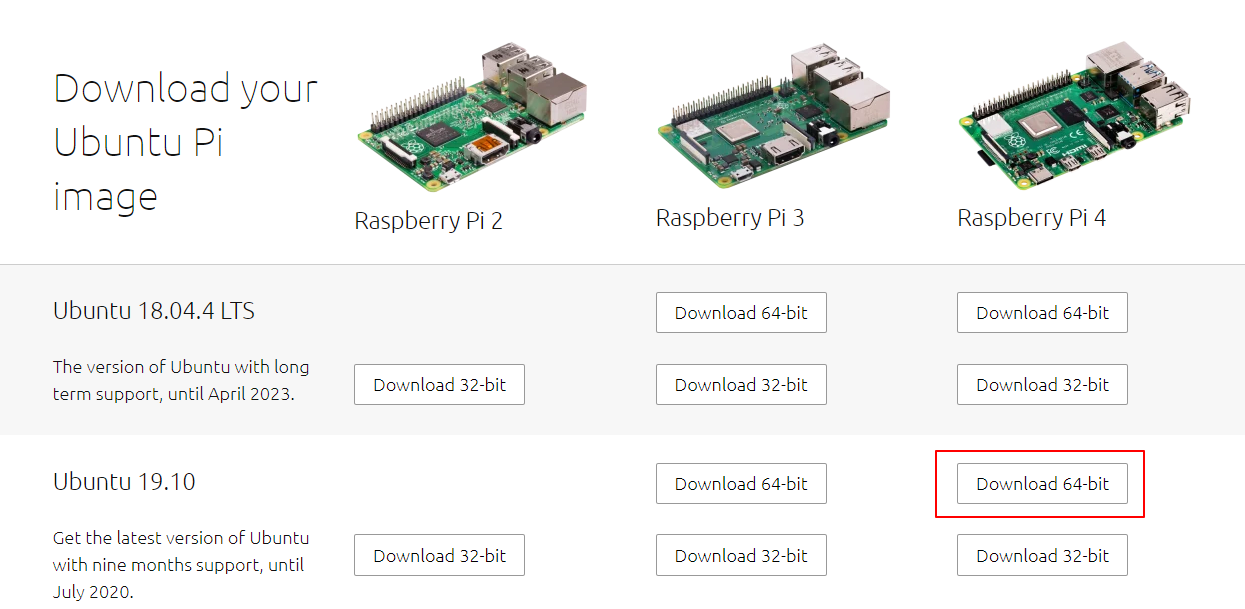This screenshot has height=609, width=1245.
Task: Download Ubuntu 18.04.4 64-bit for Pi 4
Action: [1042, 313]
